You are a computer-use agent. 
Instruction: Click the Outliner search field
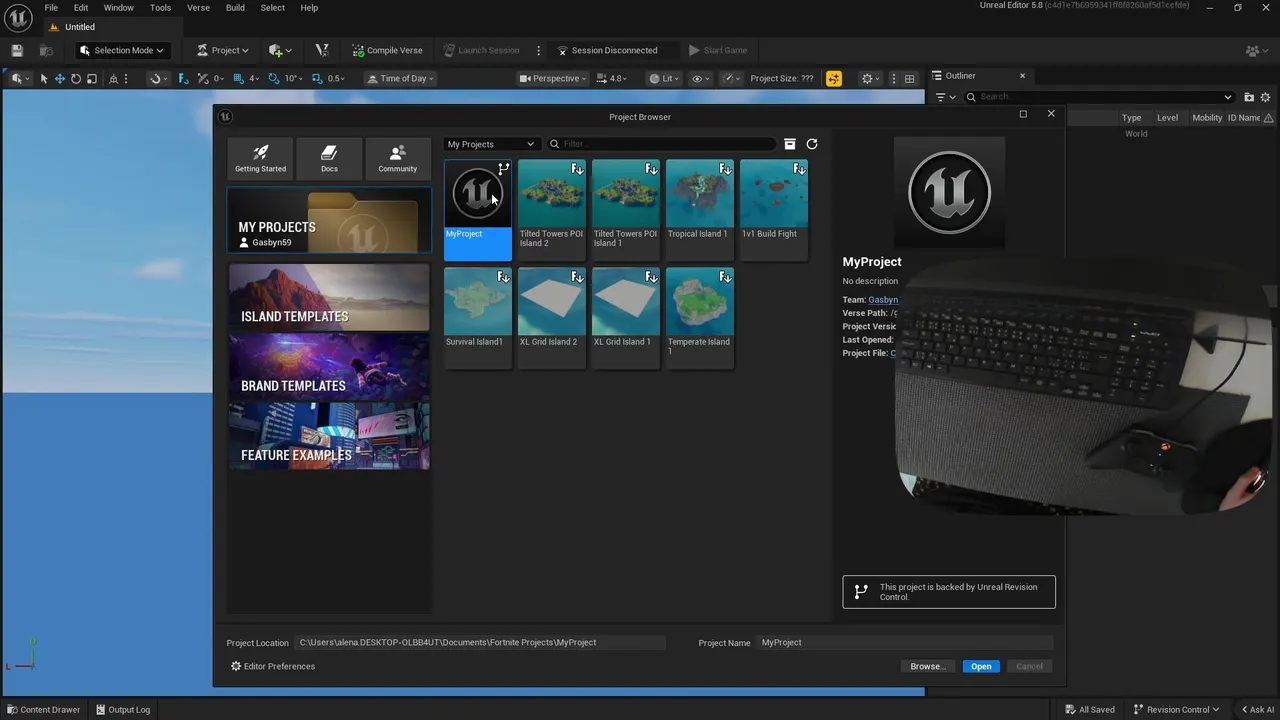click(1100, 97)
